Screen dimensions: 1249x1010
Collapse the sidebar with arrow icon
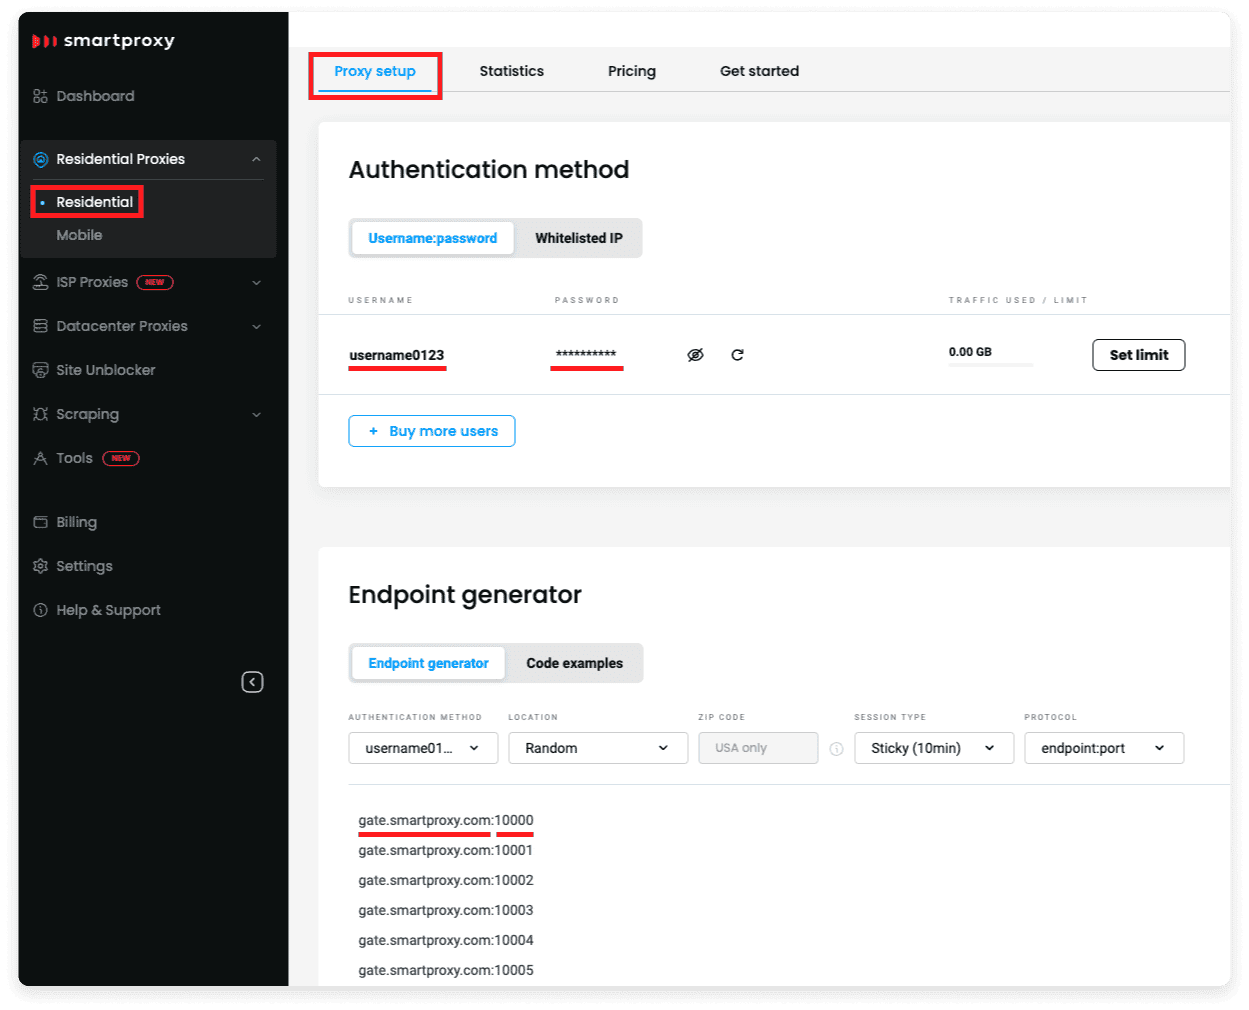pos(252,682)
